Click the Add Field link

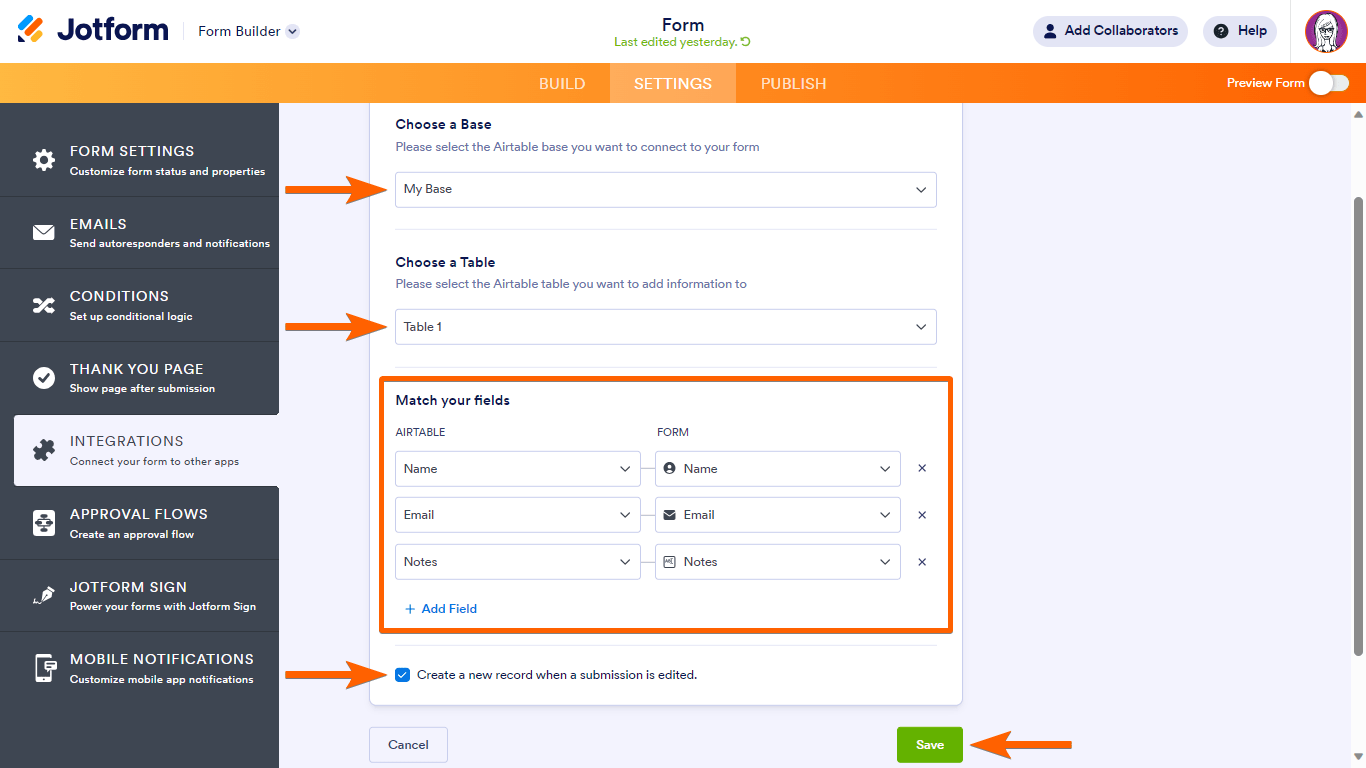click(x=441, y=609)
